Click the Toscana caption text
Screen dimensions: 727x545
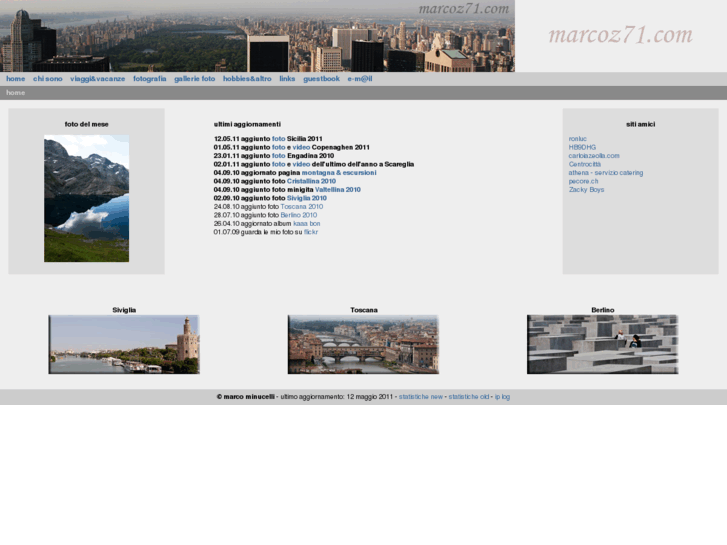364,310
